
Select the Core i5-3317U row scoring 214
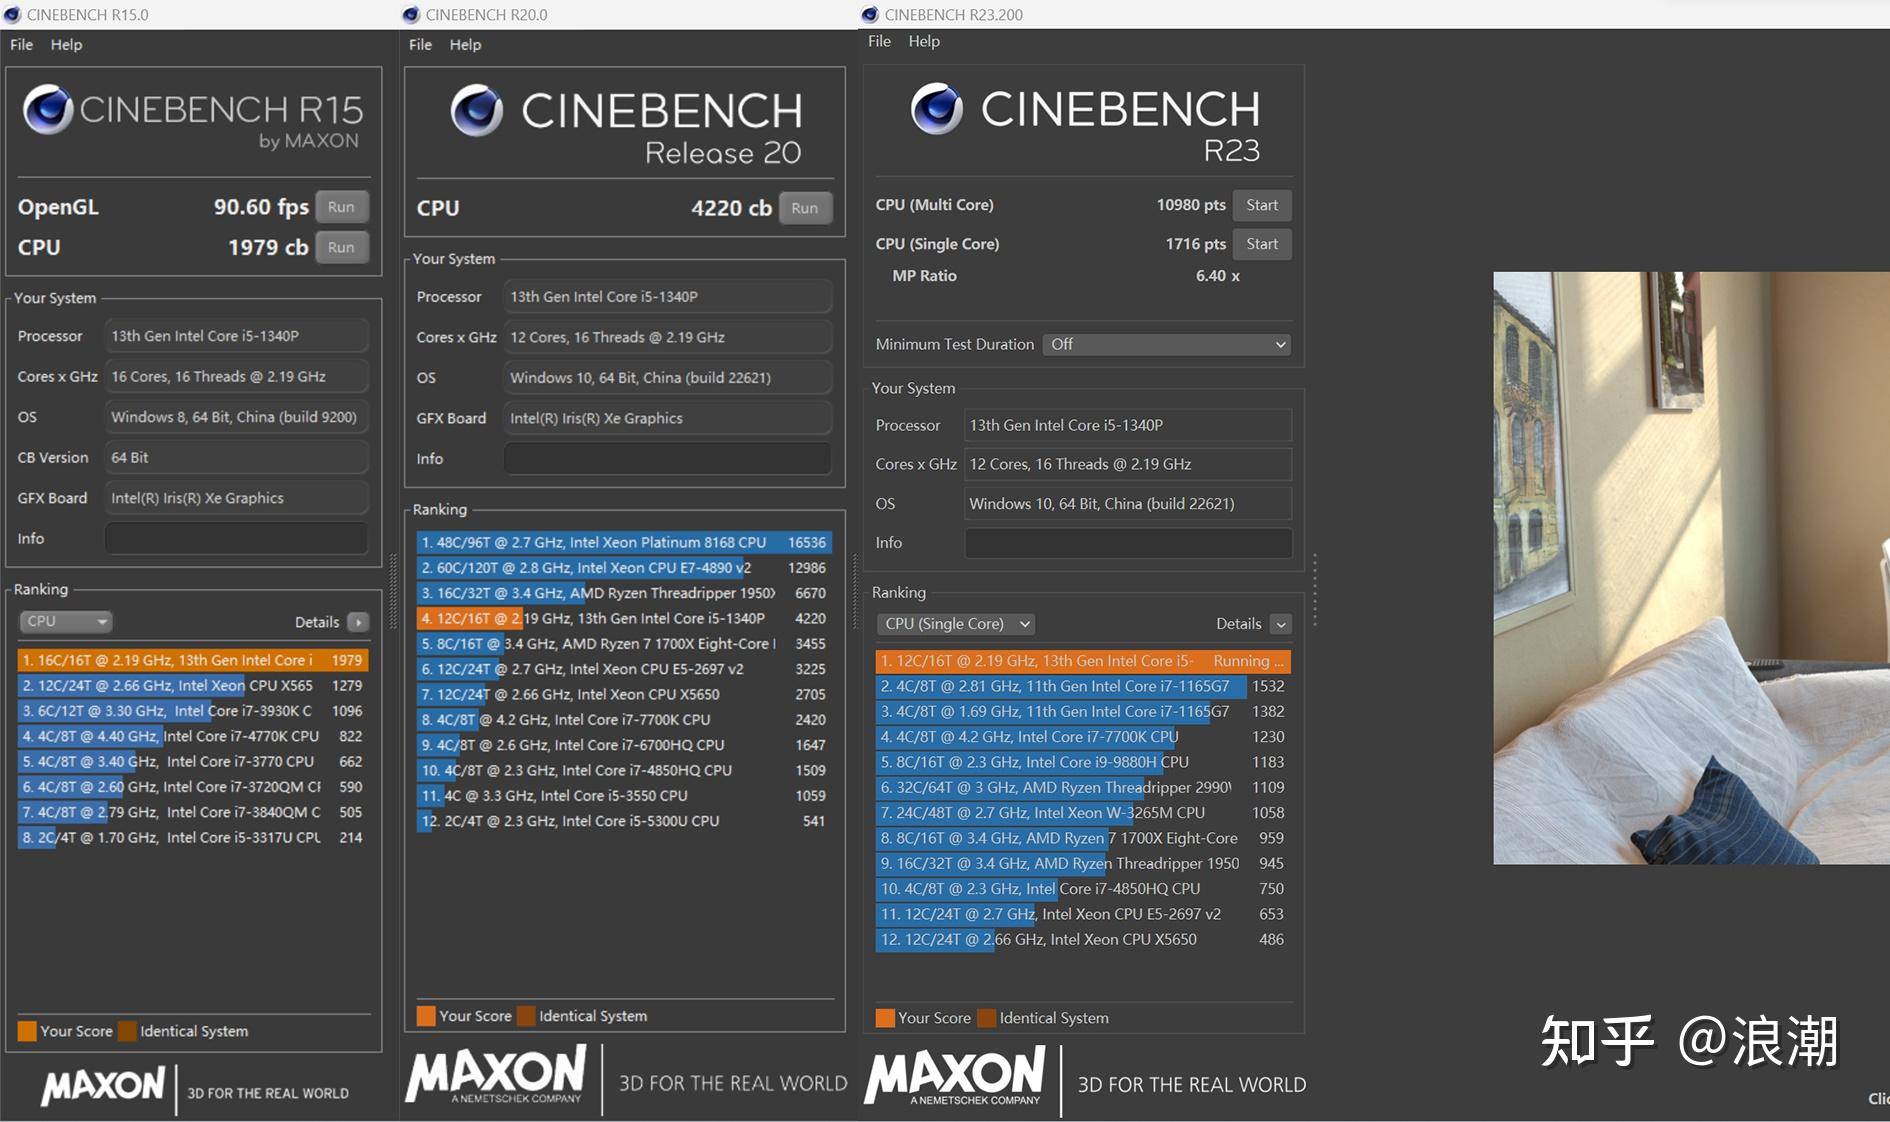[193, 838]
